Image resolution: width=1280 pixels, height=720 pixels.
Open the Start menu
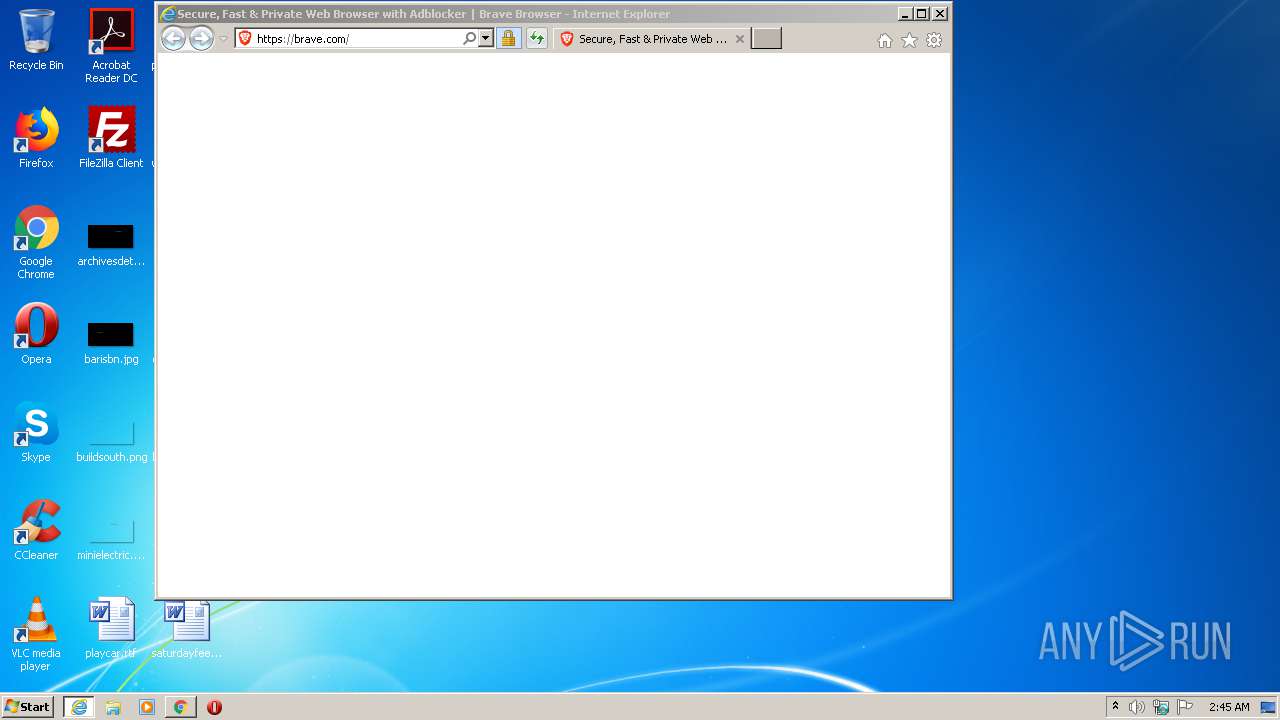coord(27,707)
